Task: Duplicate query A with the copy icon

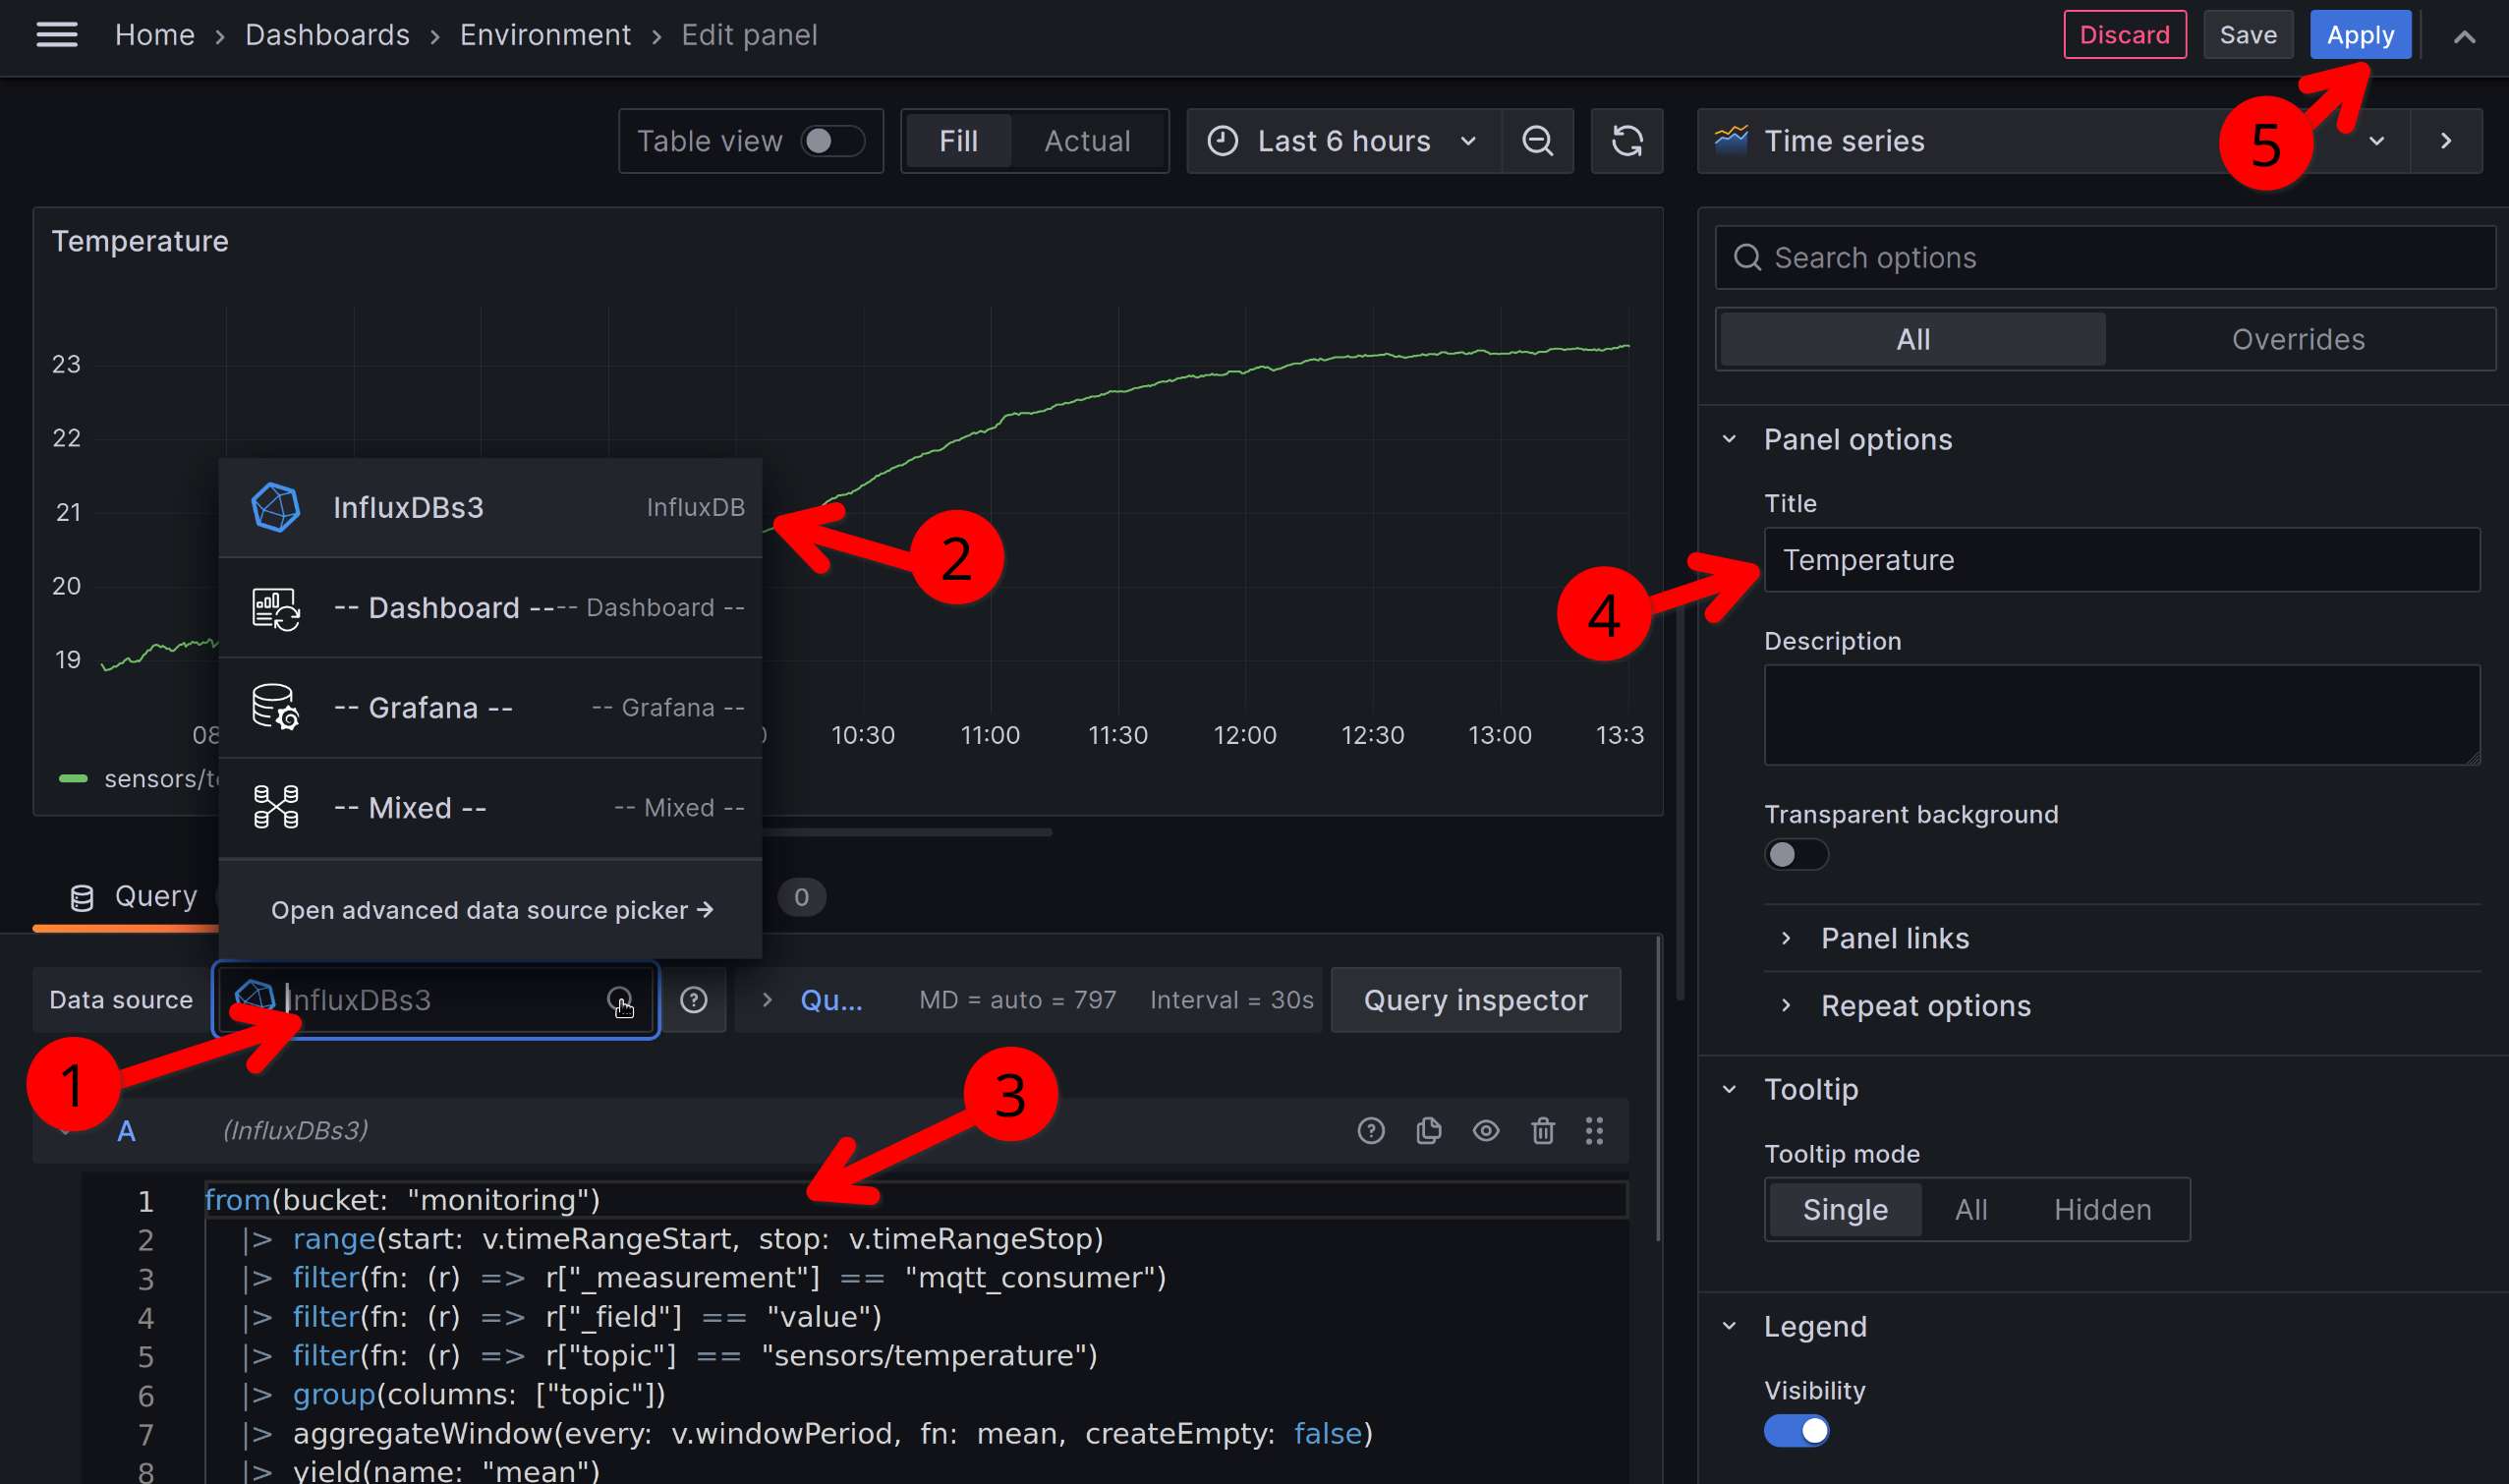Action: [1428, 1130]
